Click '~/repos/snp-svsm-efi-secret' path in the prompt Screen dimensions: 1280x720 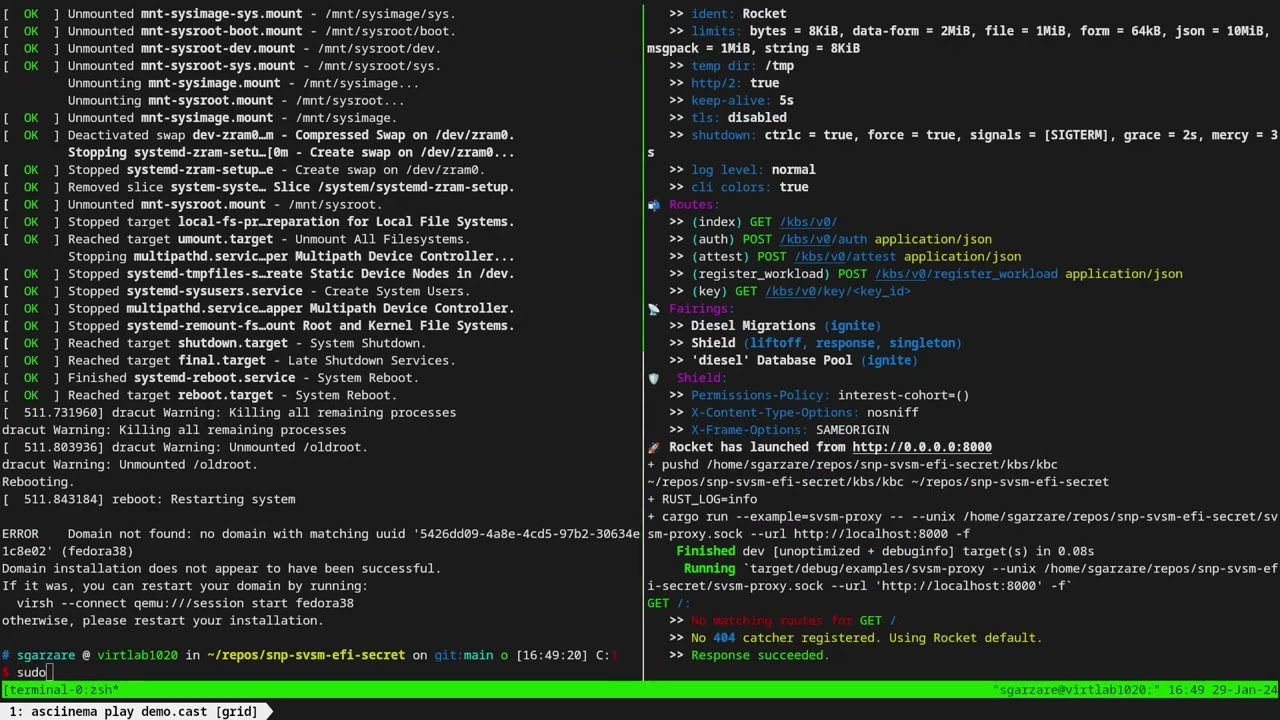(306, 655)
